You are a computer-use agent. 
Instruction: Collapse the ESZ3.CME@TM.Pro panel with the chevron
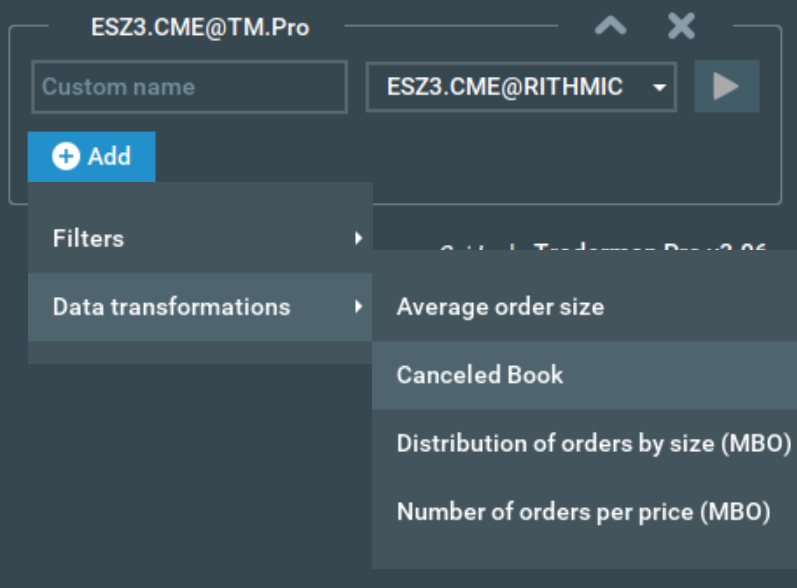click(610, 27)
